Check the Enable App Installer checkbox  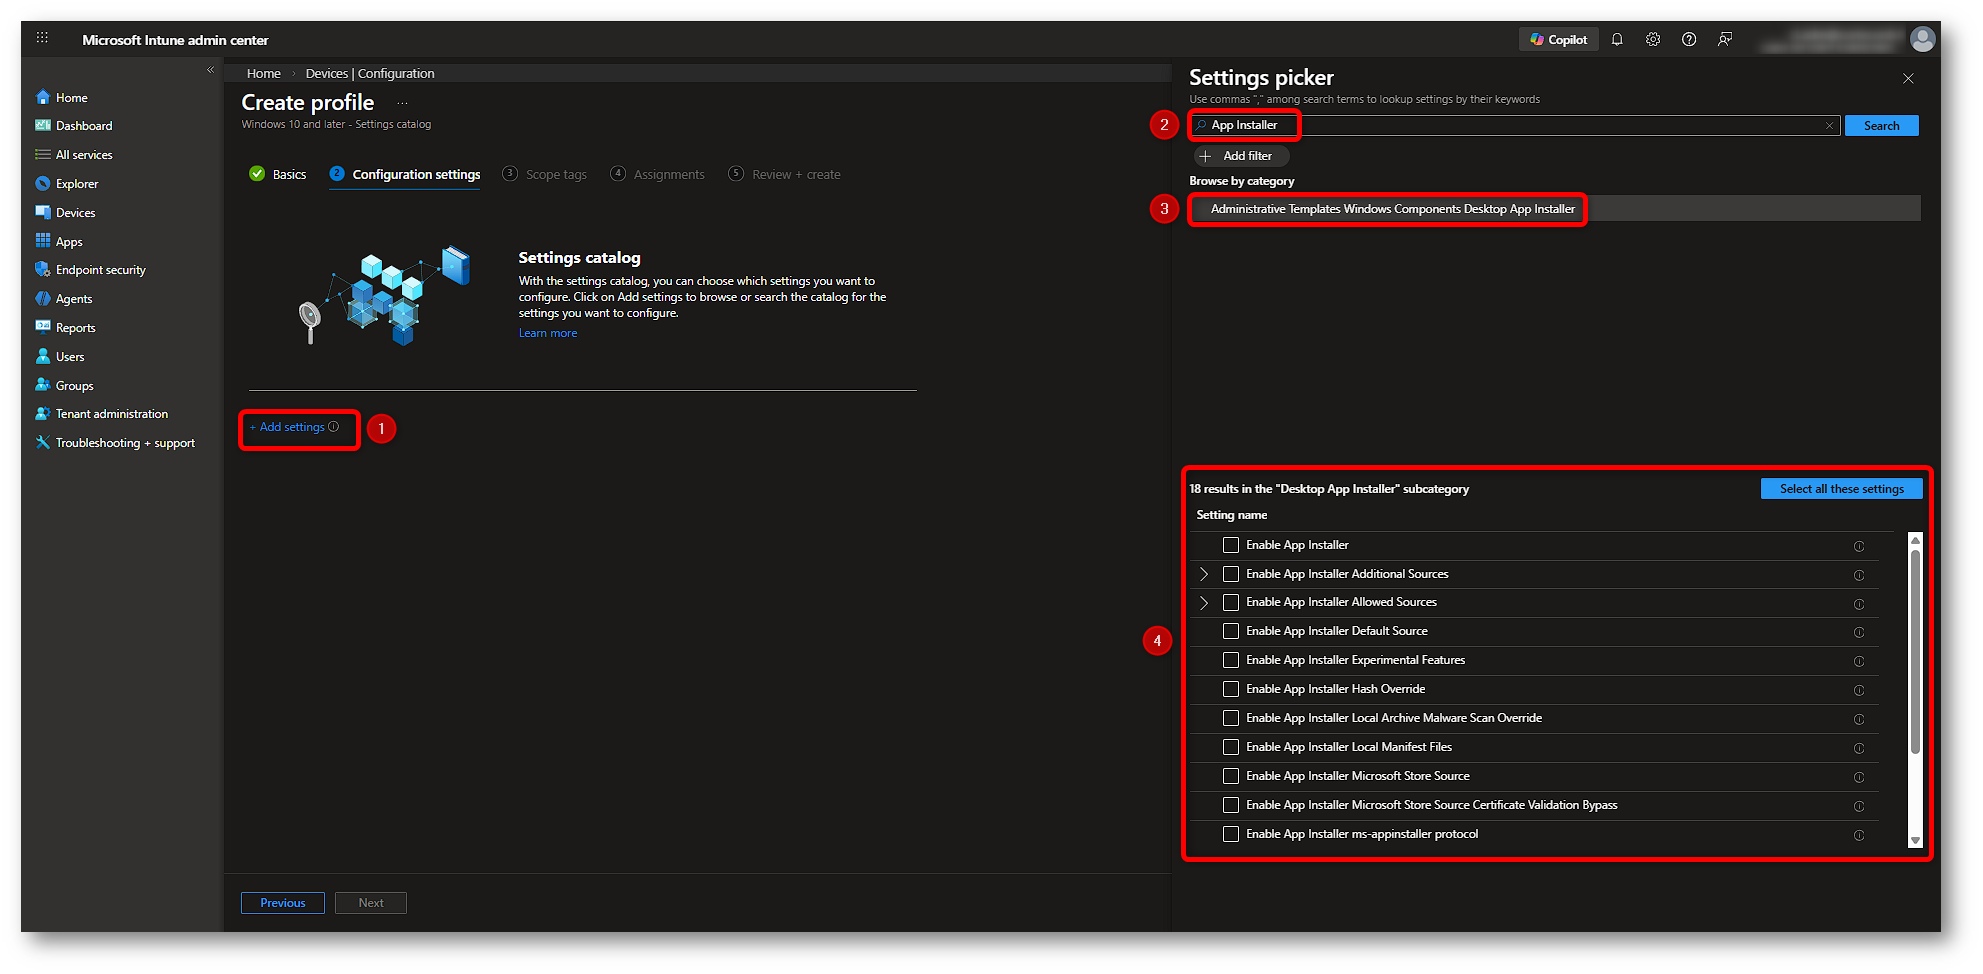[x=1231, y=545]
